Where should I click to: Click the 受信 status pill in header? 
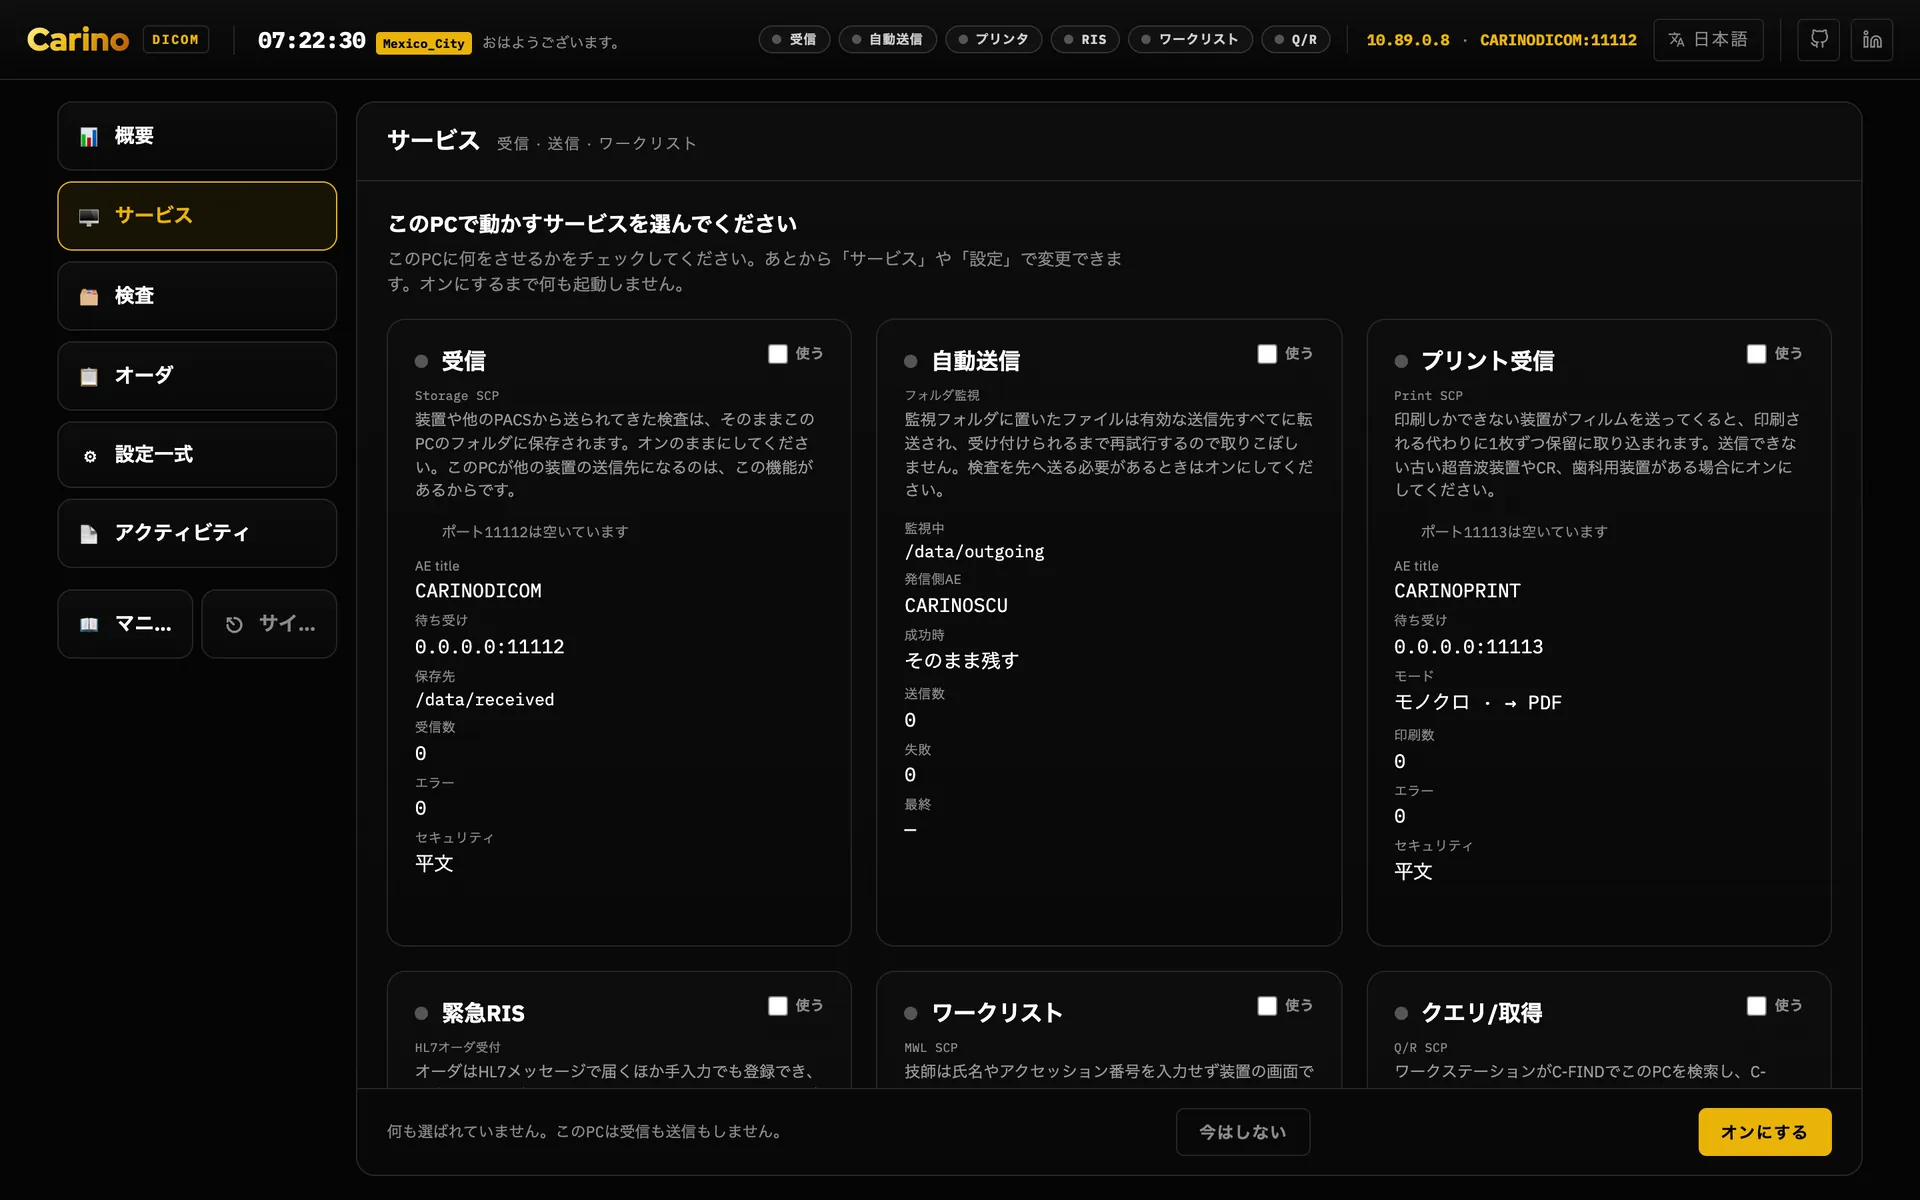click(x=794, y=40)
